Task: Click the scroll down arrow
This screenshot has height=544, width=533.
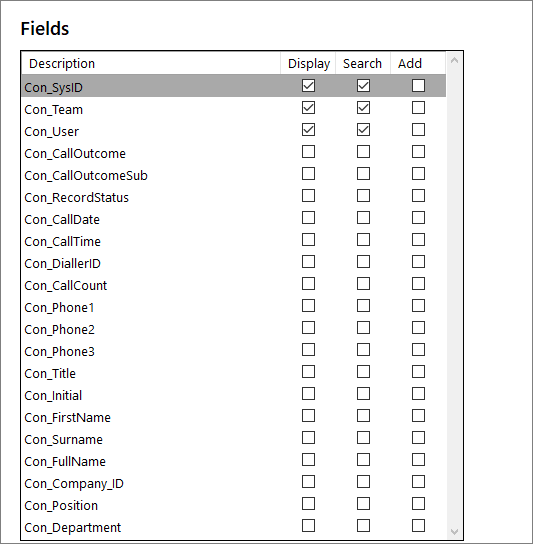Action: pyautogui.click(x=454, y=531)
